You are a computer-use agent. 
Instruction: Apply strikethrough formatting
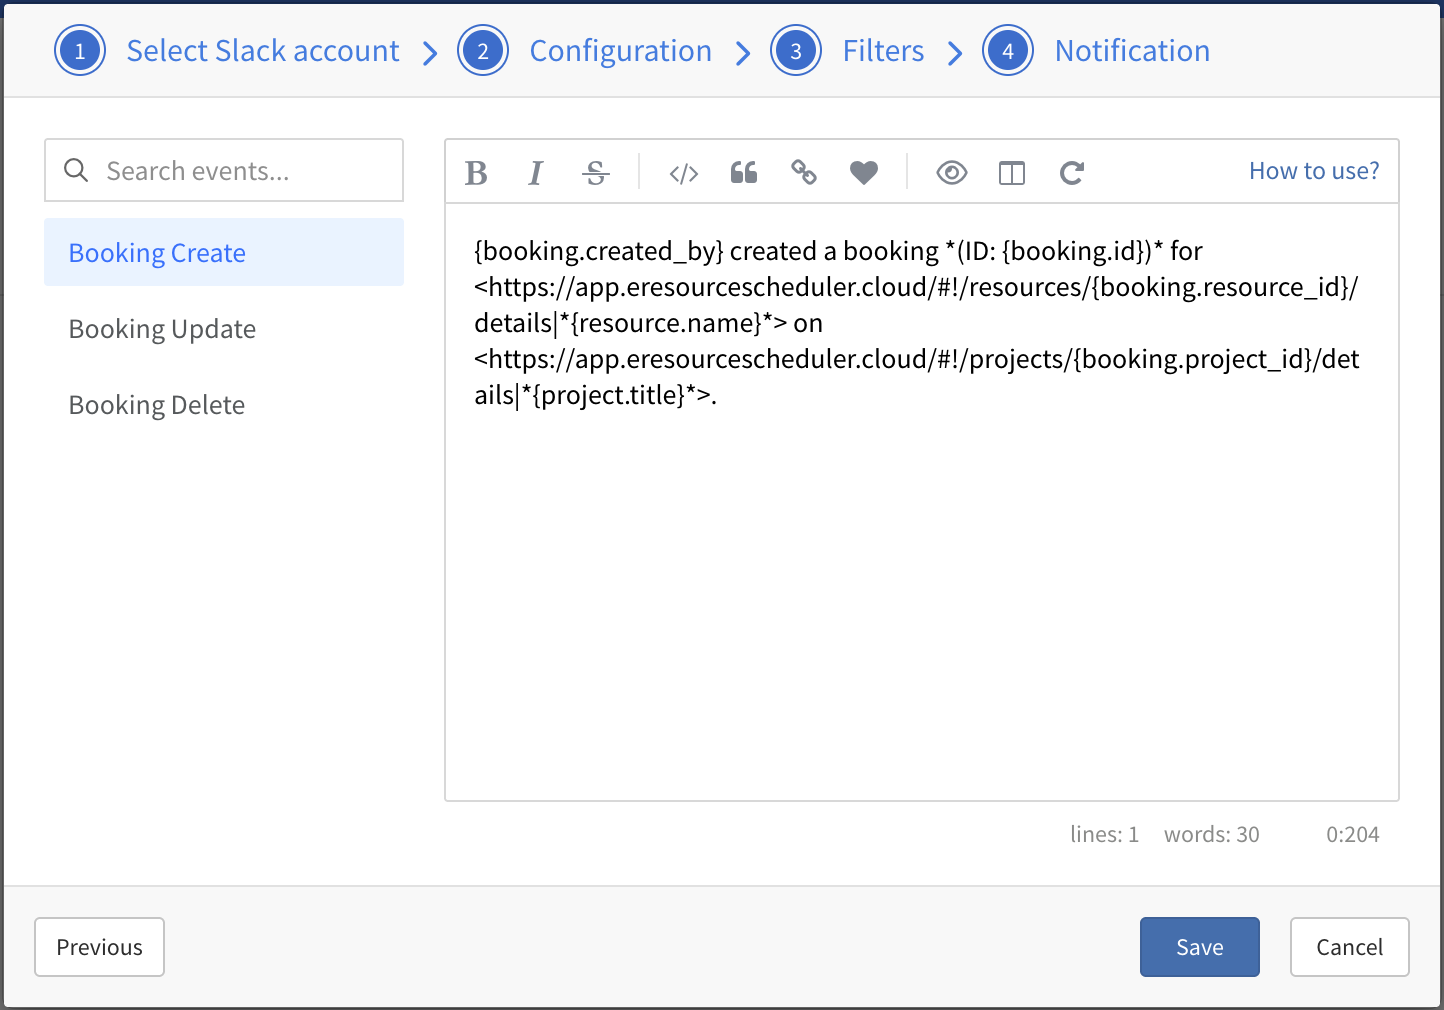(x=596, y=173)
